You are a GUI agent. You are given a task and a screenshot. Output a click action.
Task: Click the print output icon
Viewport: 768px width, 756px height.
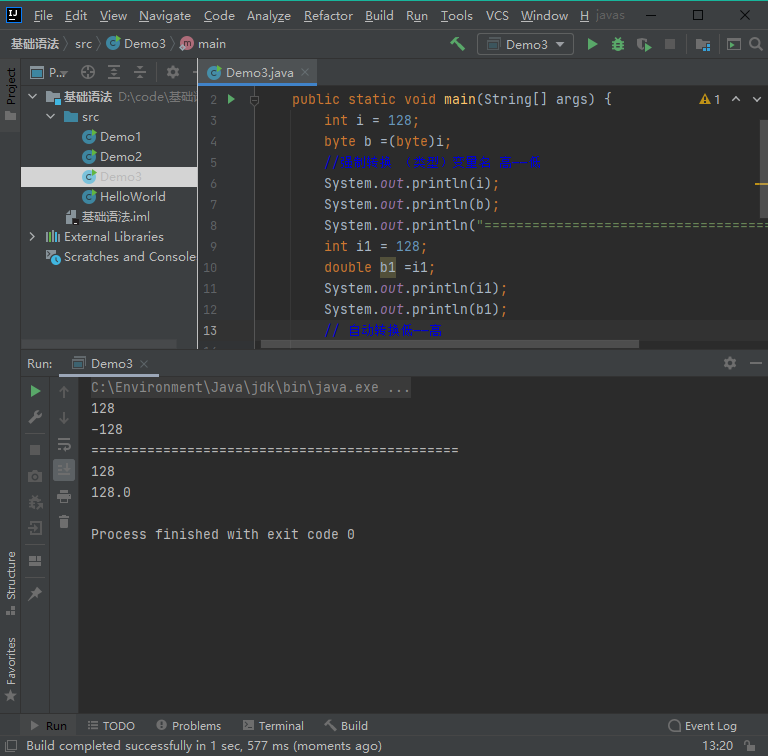64,496
